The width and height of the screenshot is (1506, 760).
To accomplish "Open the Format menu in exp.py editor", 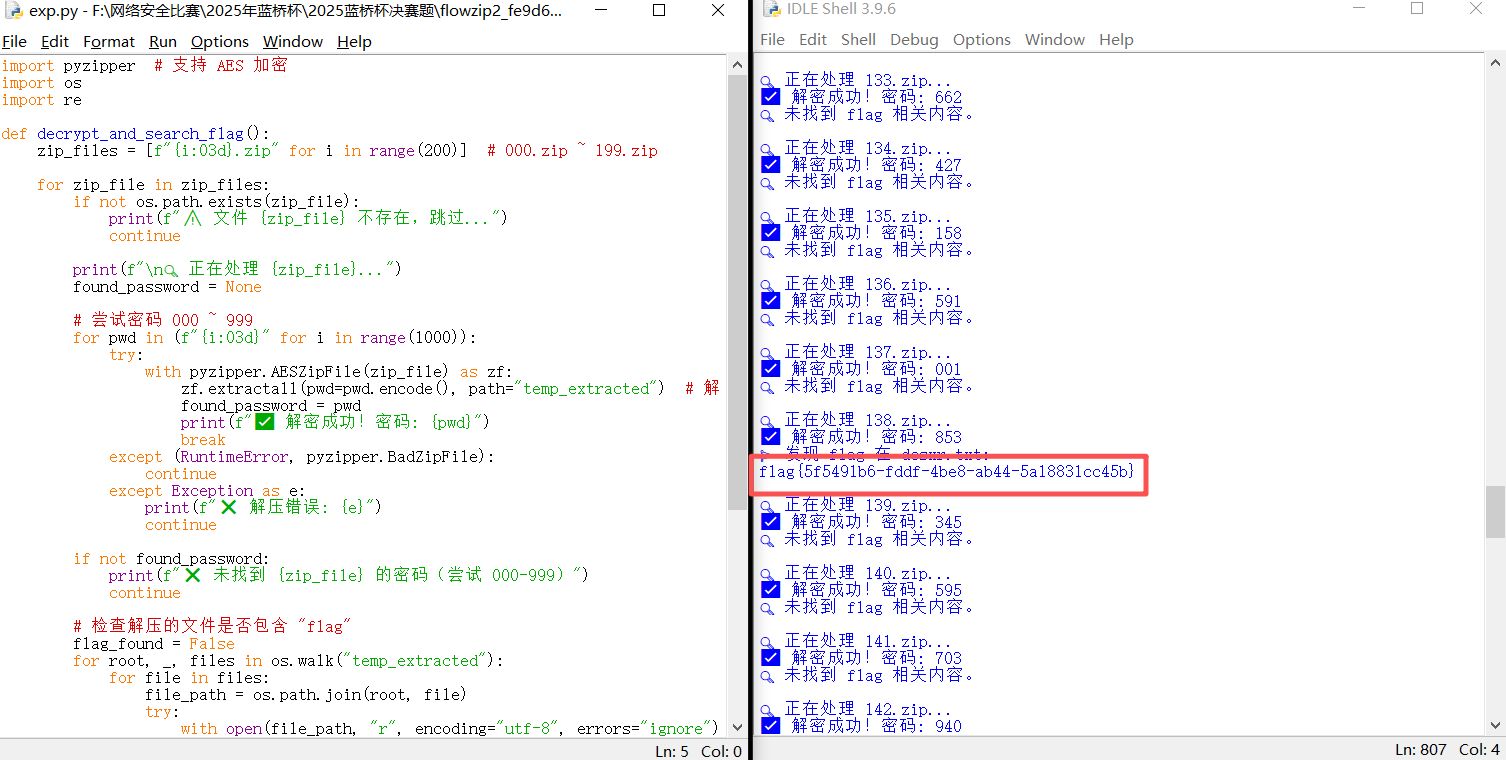I will 108,41.
